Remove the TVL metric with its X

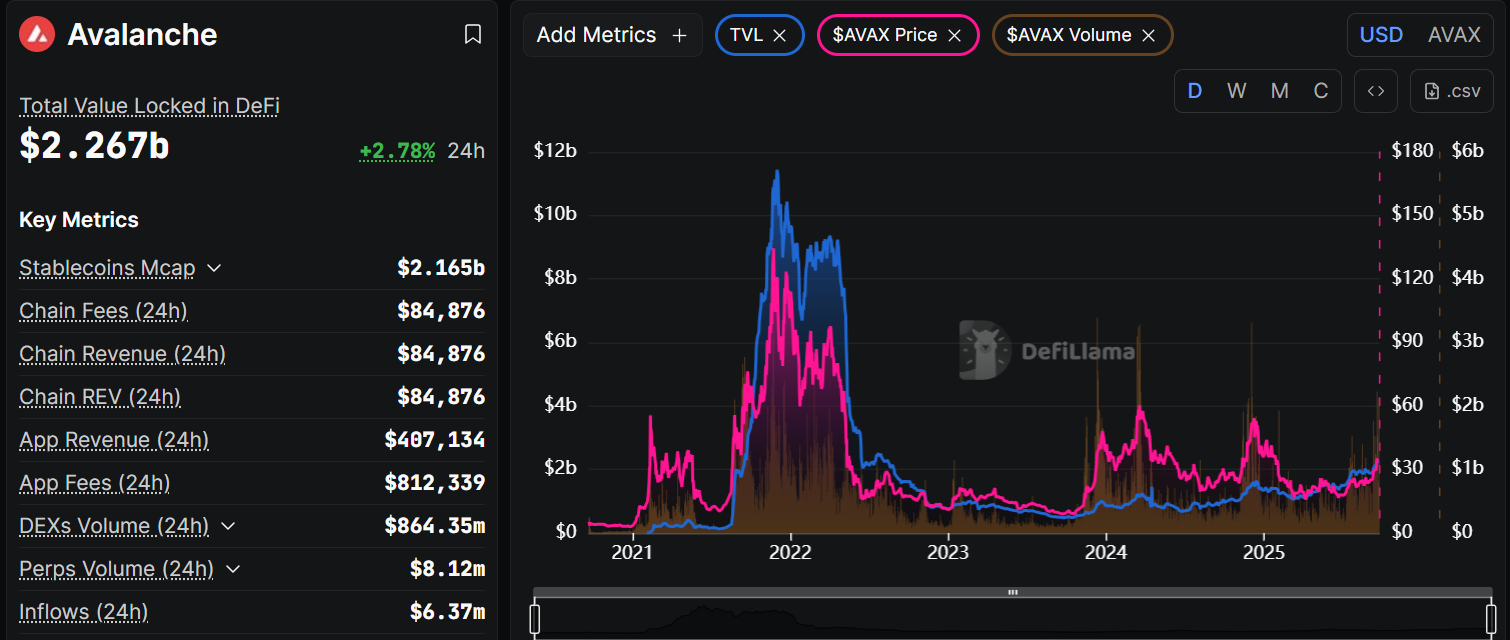[x=780, y=35]
